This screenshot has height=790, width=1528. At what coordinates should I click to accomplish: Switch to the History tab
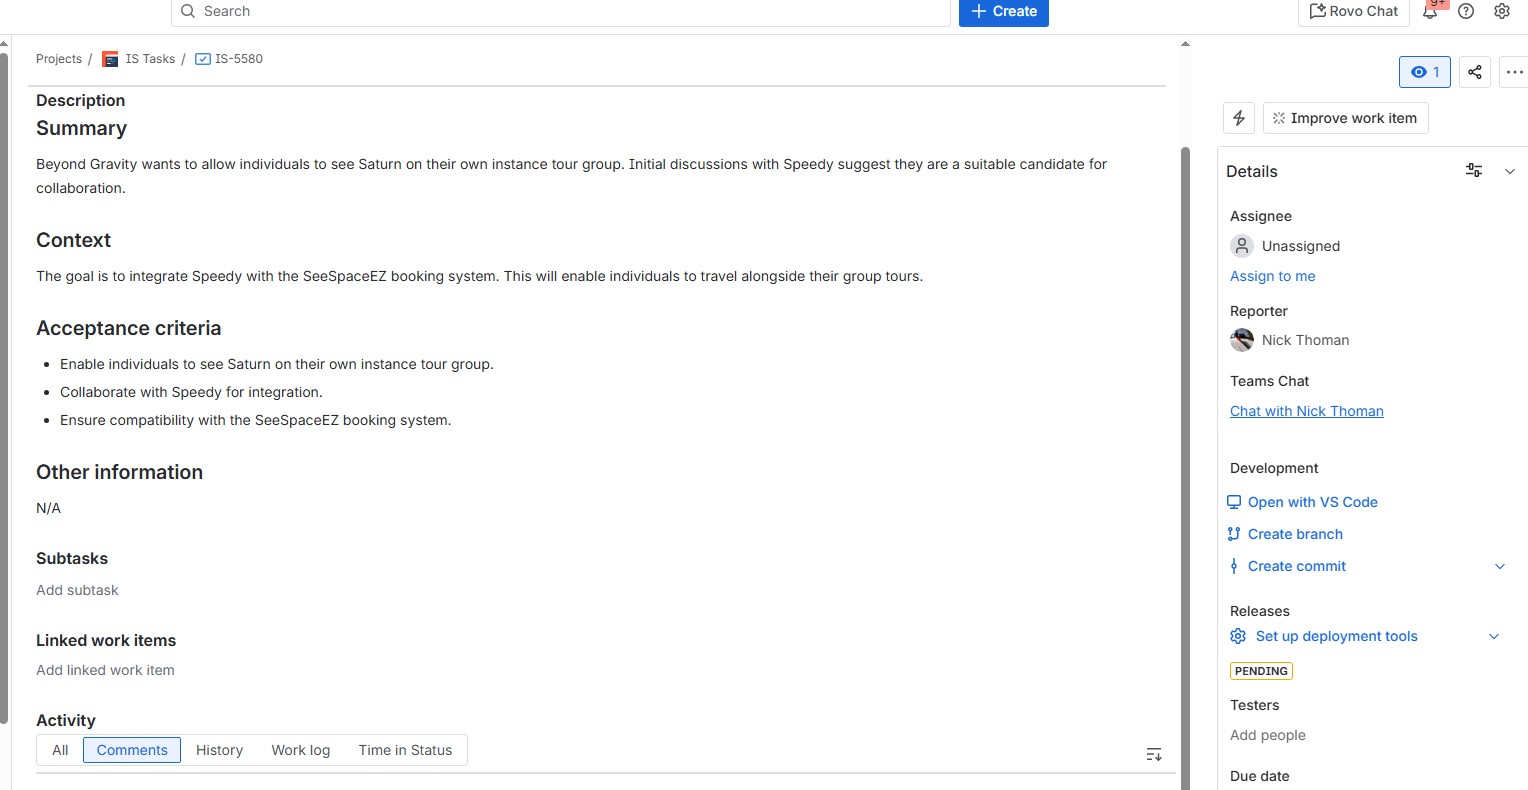tap(218, 750)
